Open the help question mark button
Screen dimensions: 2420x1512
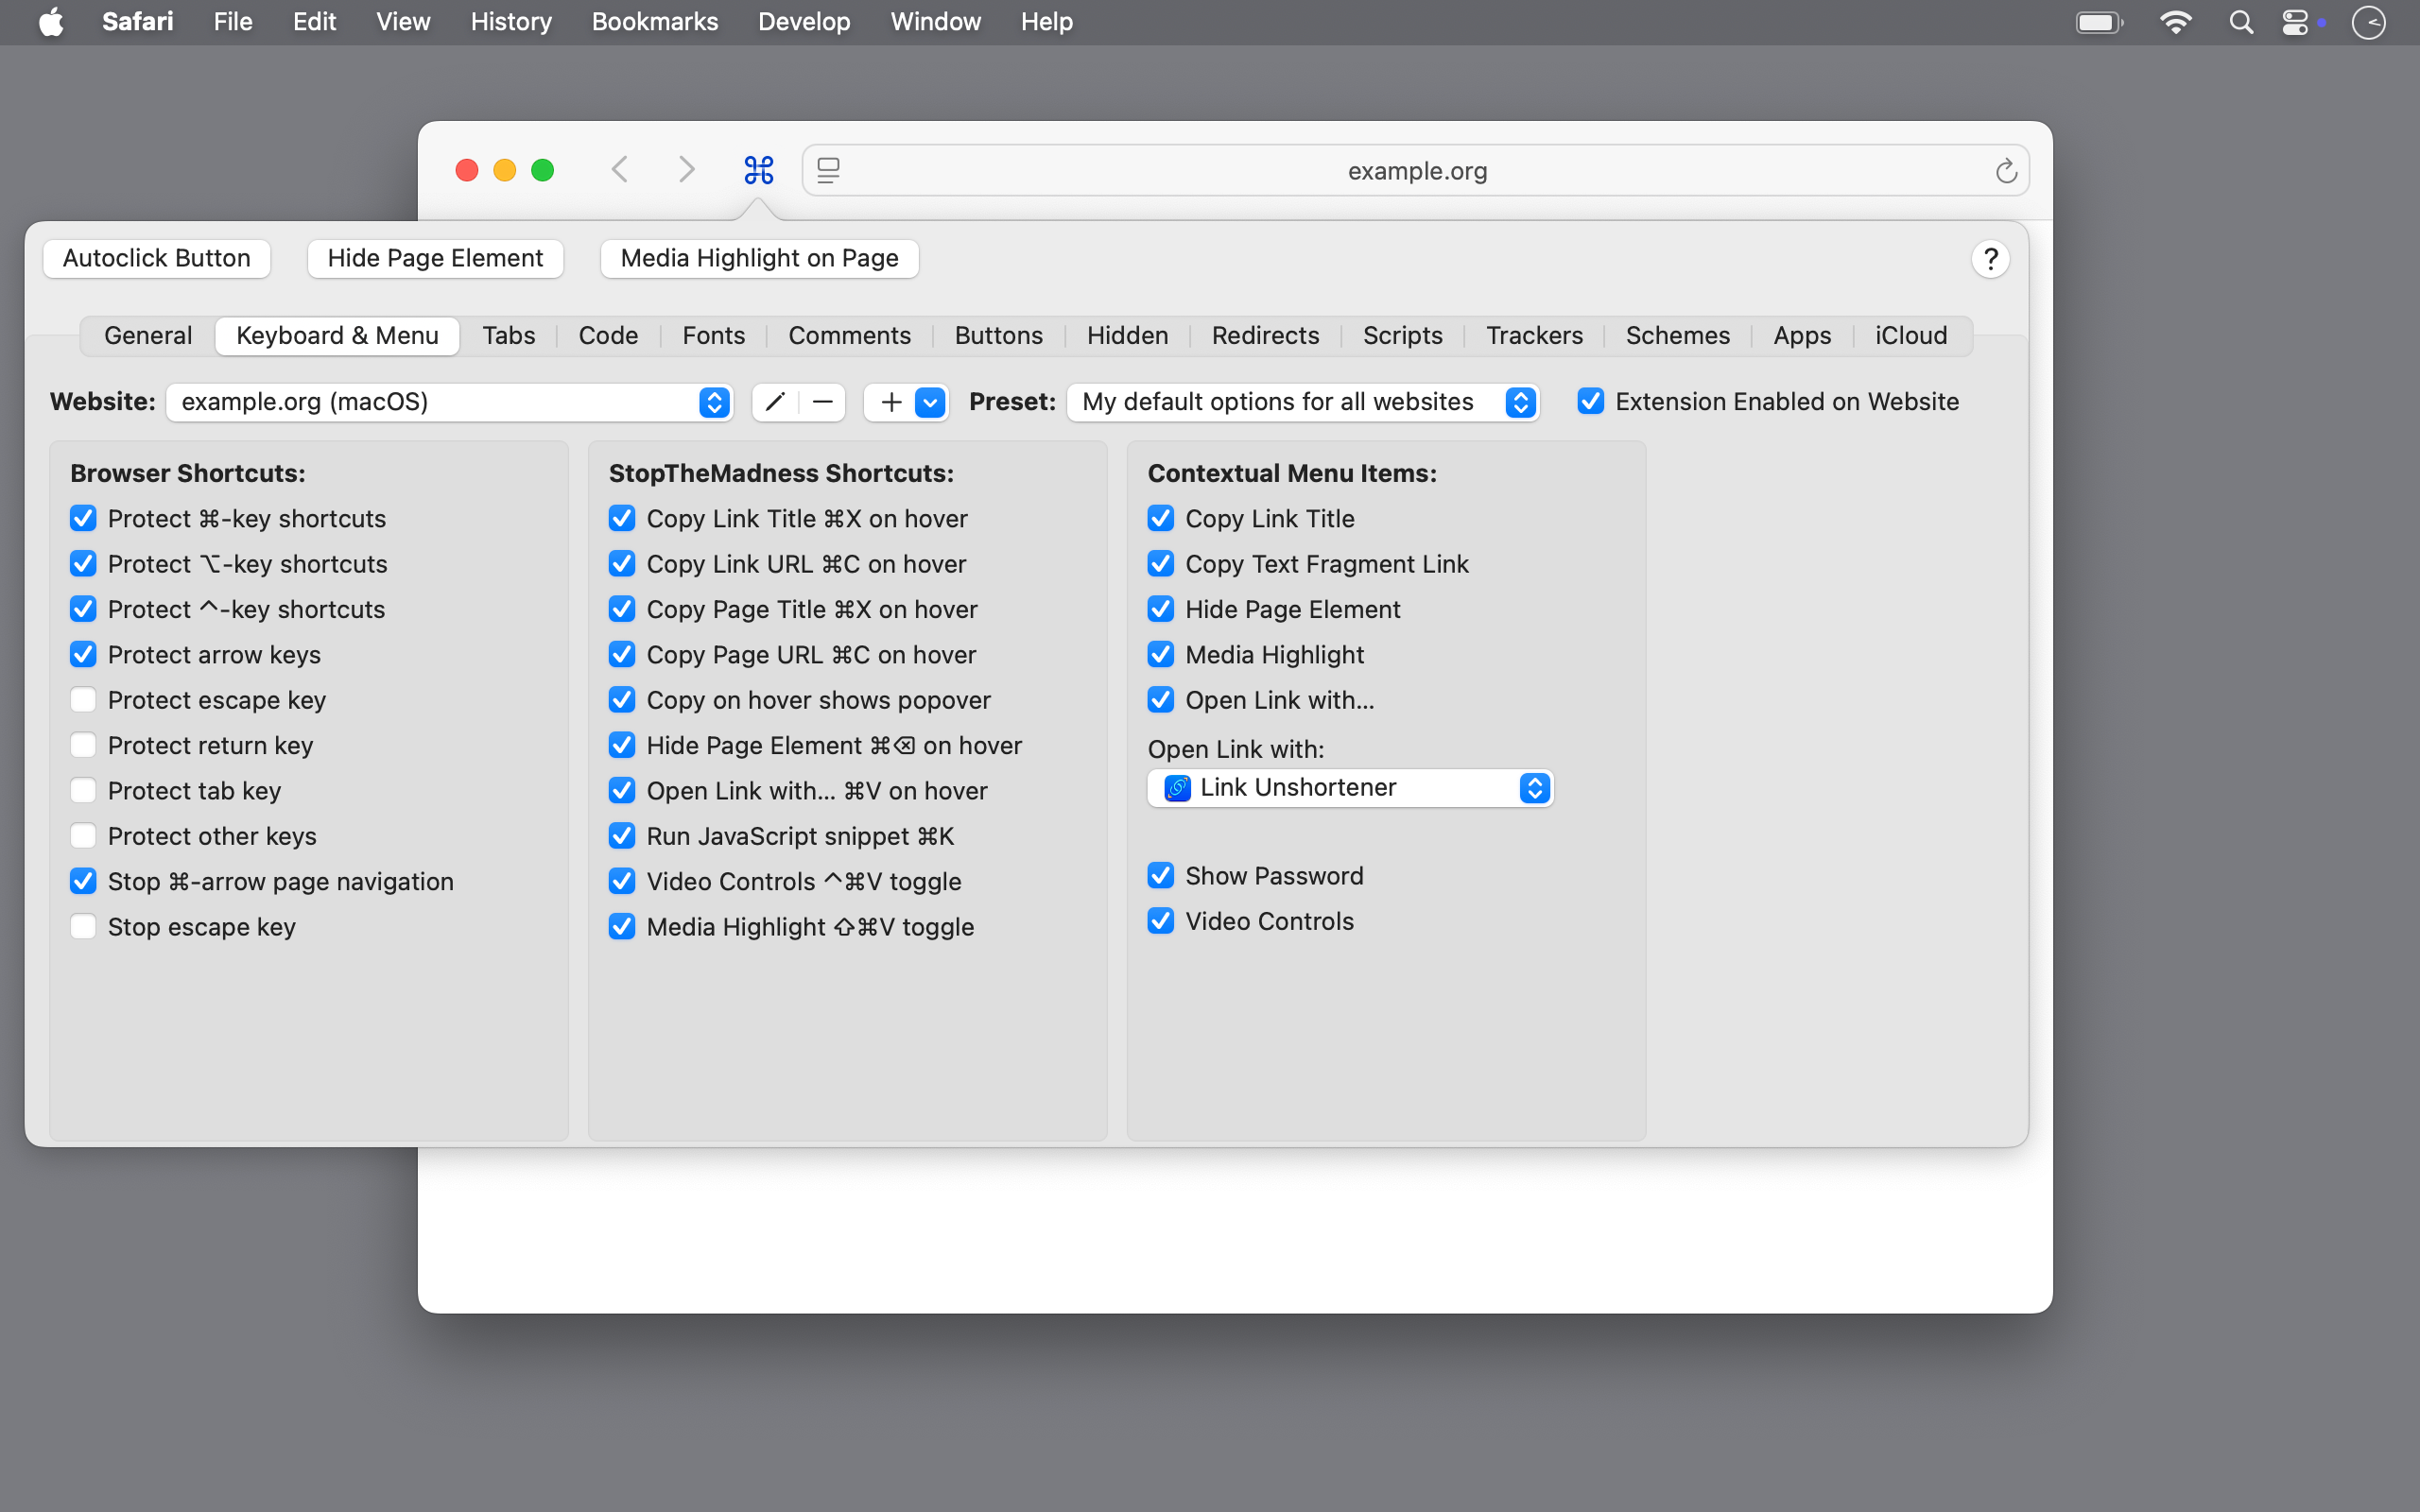[x=1990, y=259]
